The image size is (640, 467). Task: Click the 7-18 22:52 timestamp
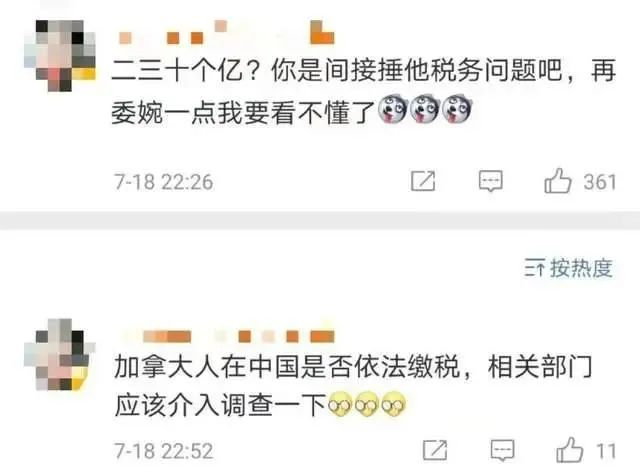(x=164, y=451)
